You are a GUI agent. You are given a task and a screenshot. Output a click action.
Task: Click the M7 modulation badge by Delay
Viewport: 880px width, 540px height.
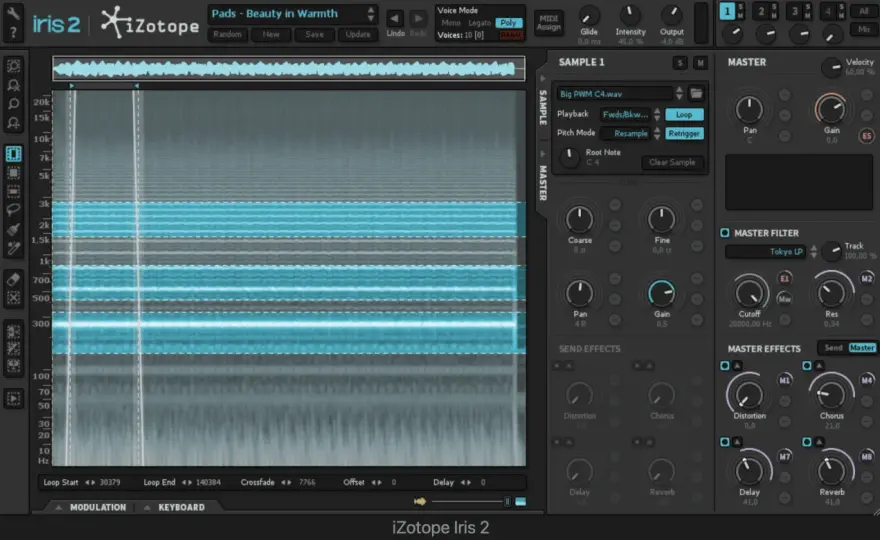click(x=785, y=457)
